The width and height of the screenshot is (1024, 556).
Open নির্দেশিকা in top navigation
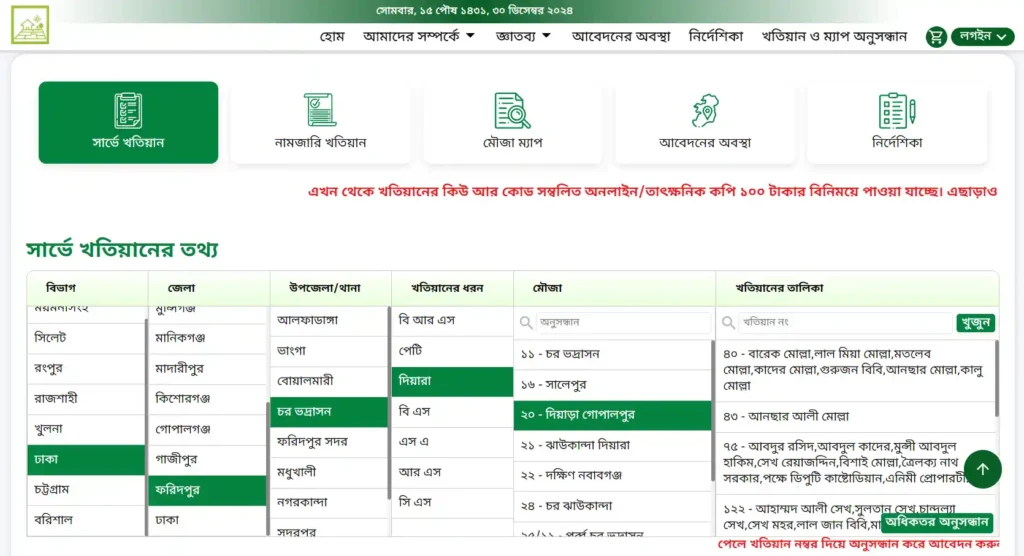pyautogui.click(x=716, y=37)
